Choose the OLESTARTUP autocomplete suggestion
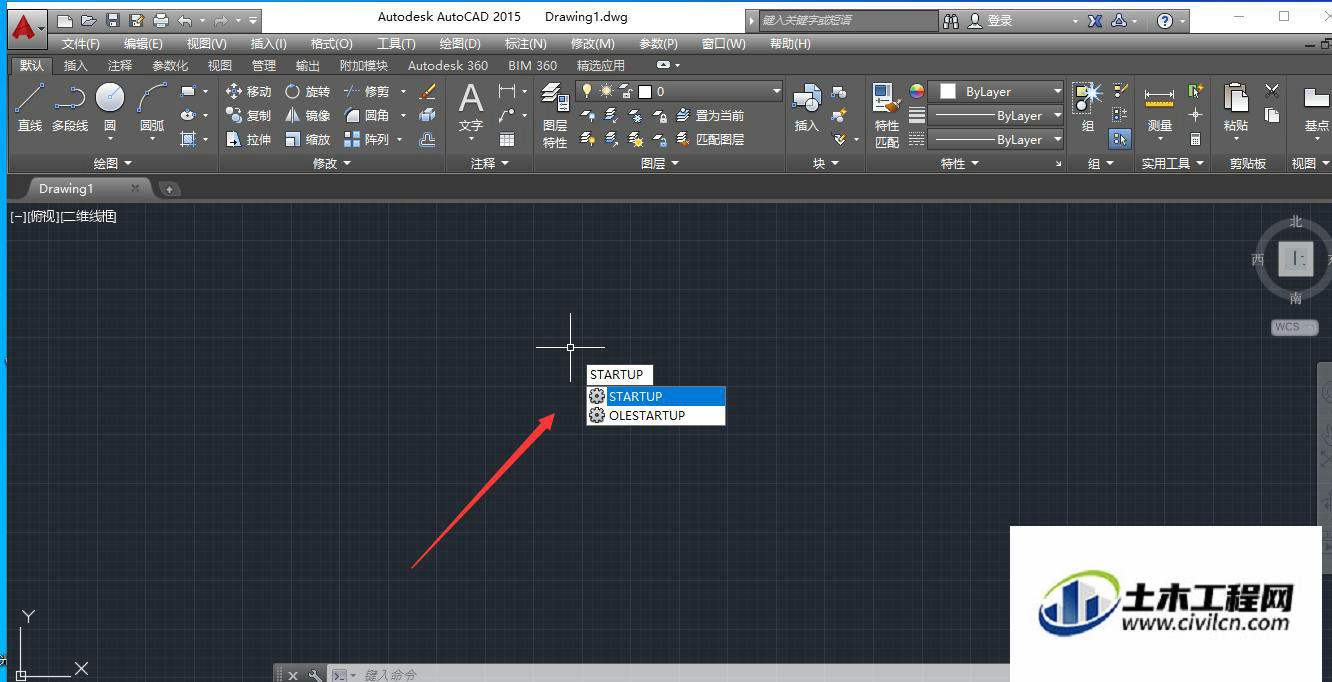This screenshot has width=1332, height=682. click(656, 415)
